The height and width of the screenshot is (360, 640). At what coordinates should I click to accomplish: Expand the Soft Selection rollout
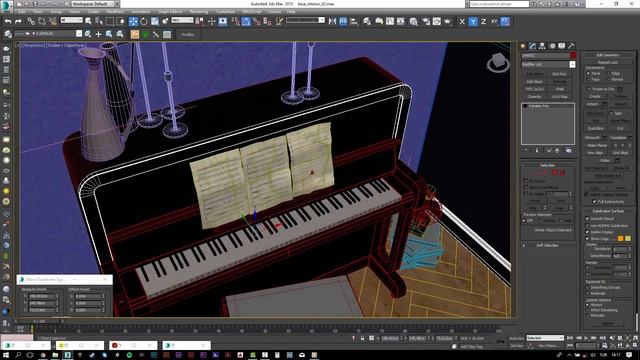547,245
